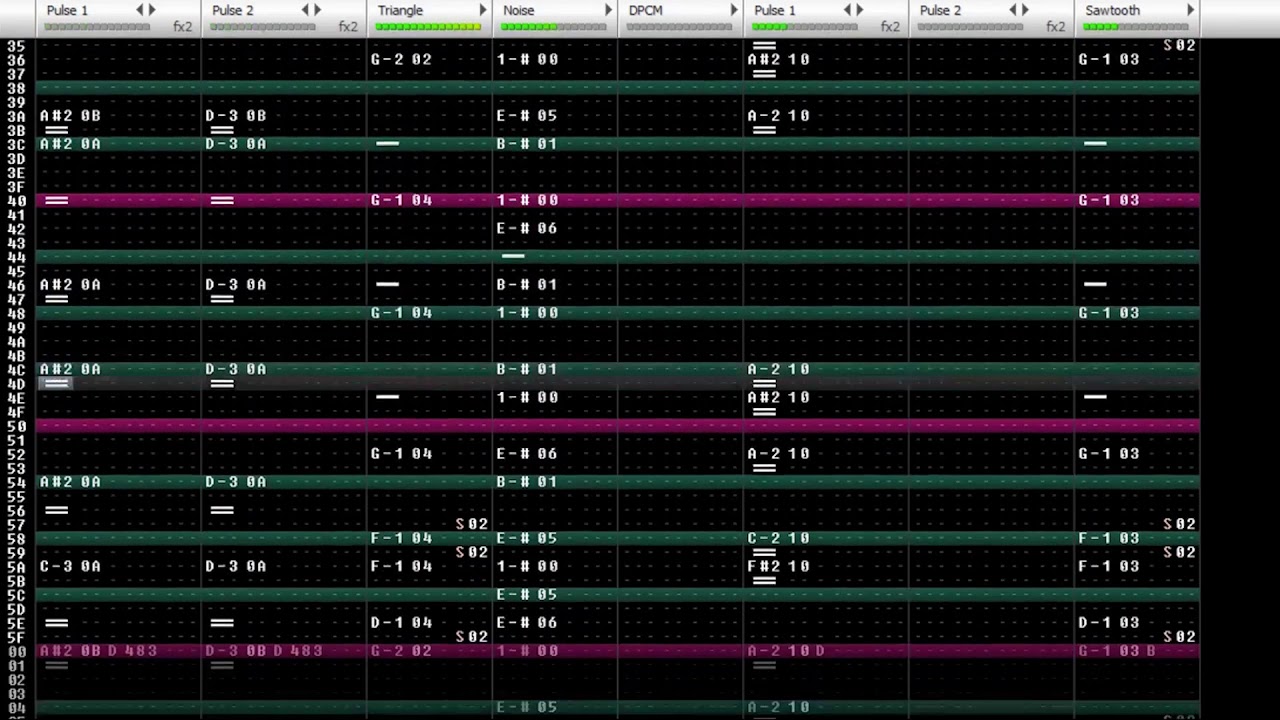
Task: Select note A#2 10 in row 4E
Action: 779,397
